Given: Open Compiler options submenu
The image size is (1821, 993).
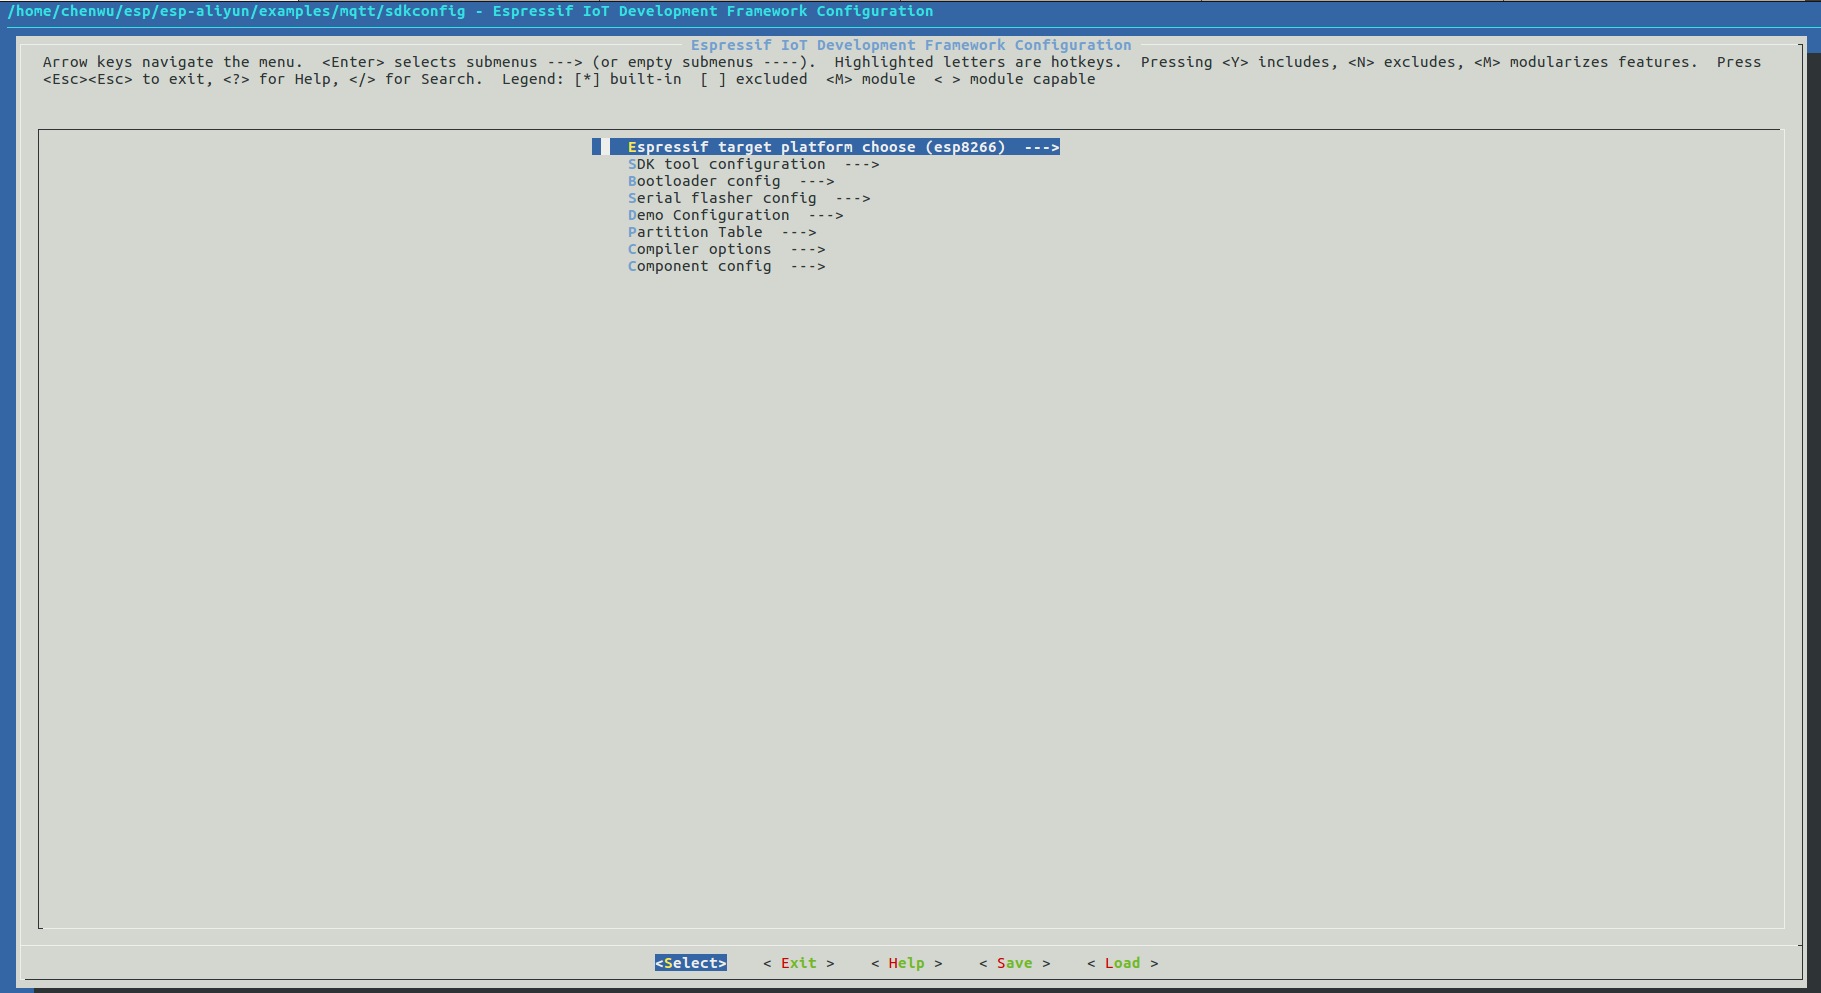Looking at the screenshot, I should click(x=726, y=249).
